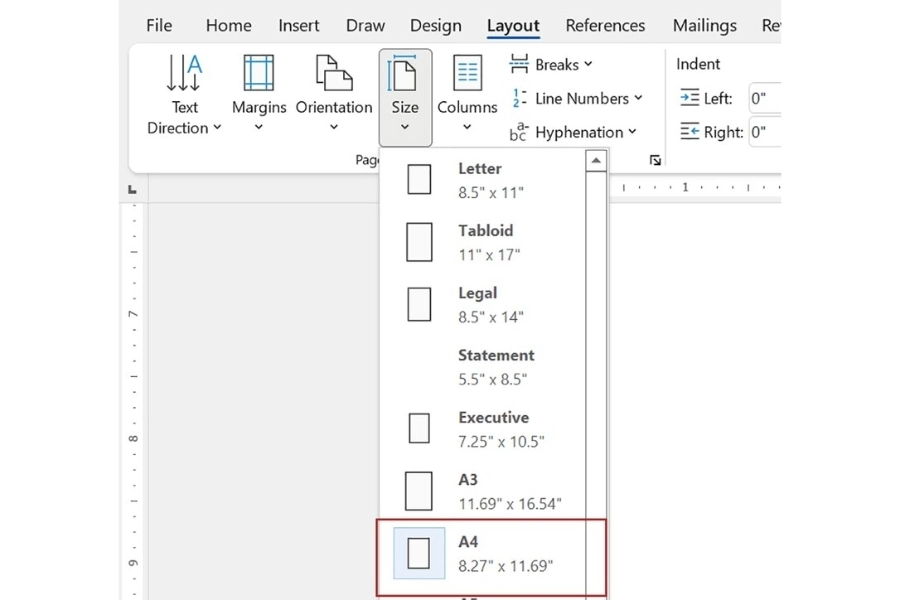The image size is (900, 600).
Task: Open the References tab
Action: (x=606, y=26)
